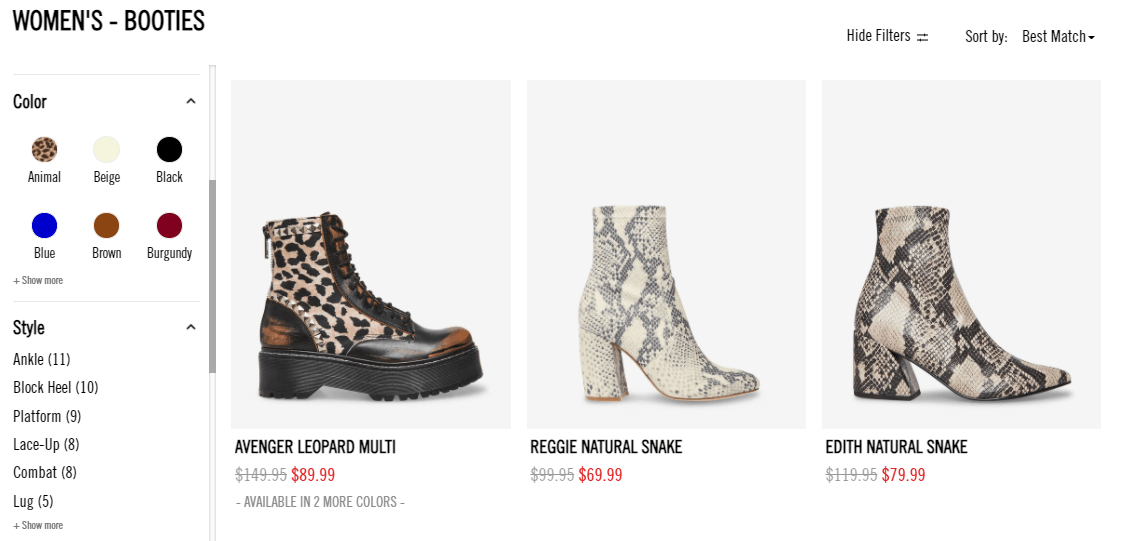Image resolution: width=1124 pixels, height=541 pixels.
Task: Apply the Combat style filter
Action: [x=44, y=472]
